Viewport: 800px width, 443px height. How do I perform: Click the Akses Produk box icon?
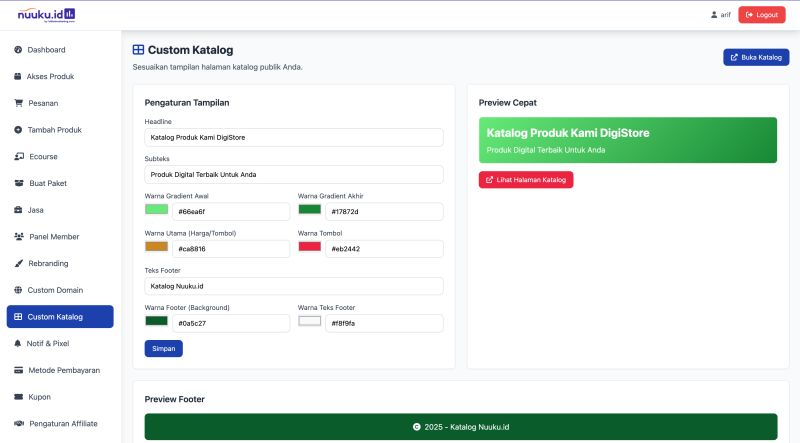(x=18, y=76)
